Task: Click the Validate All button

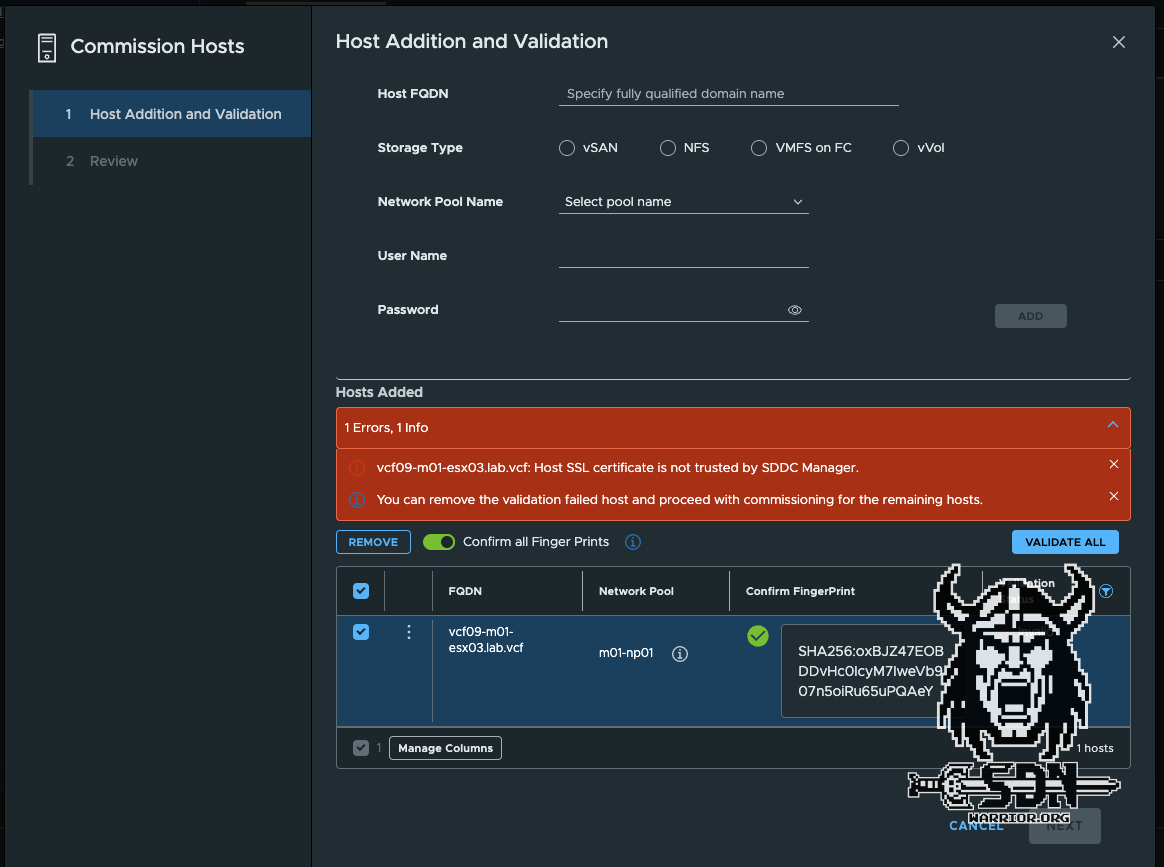Action: pos(1065,542)
